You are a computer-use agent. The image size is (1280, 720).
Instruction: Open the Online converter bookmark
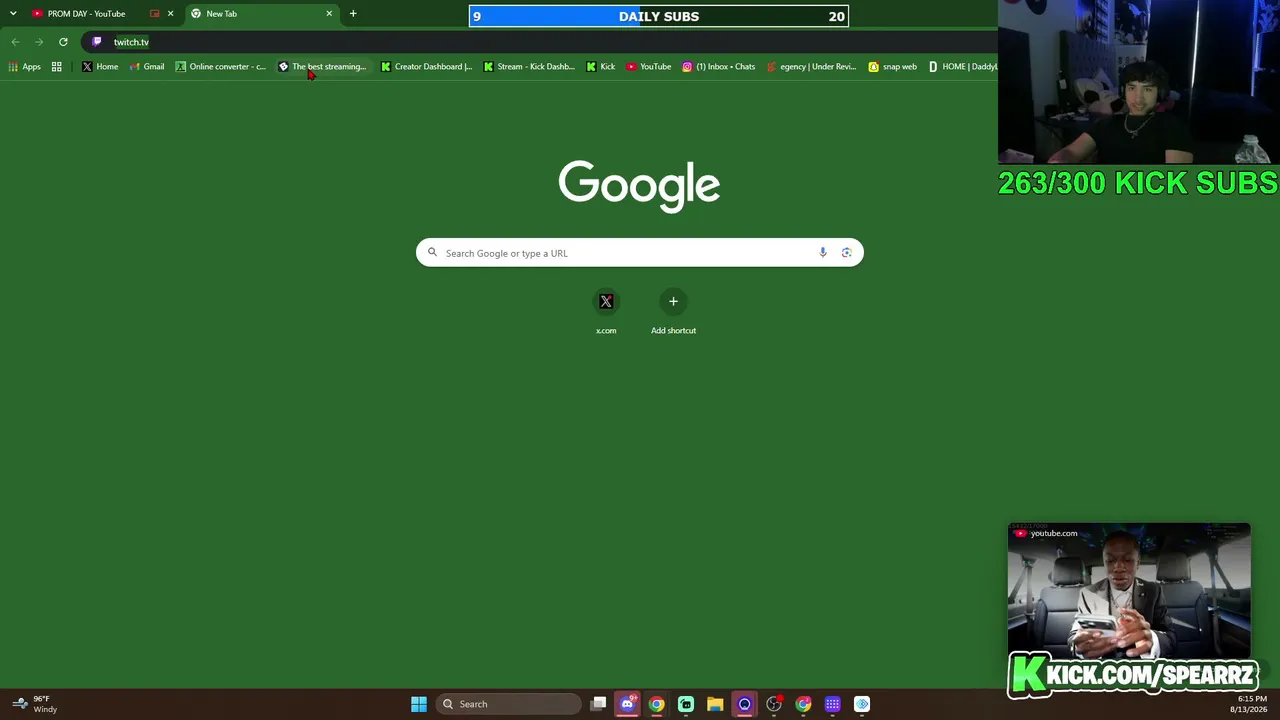click(x=221, y=67)
